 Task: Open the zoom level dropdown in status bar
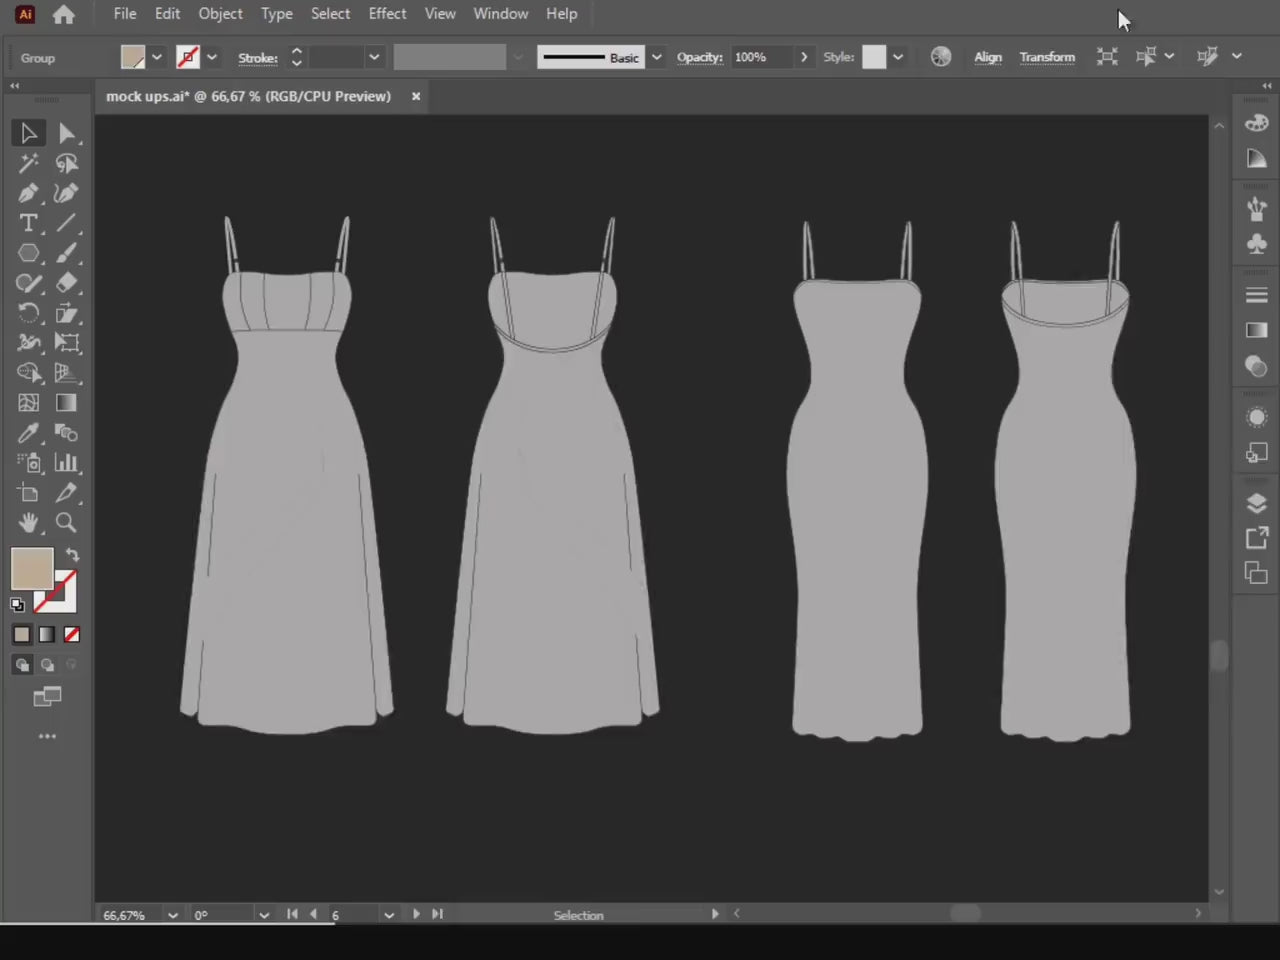coord(172,914)
